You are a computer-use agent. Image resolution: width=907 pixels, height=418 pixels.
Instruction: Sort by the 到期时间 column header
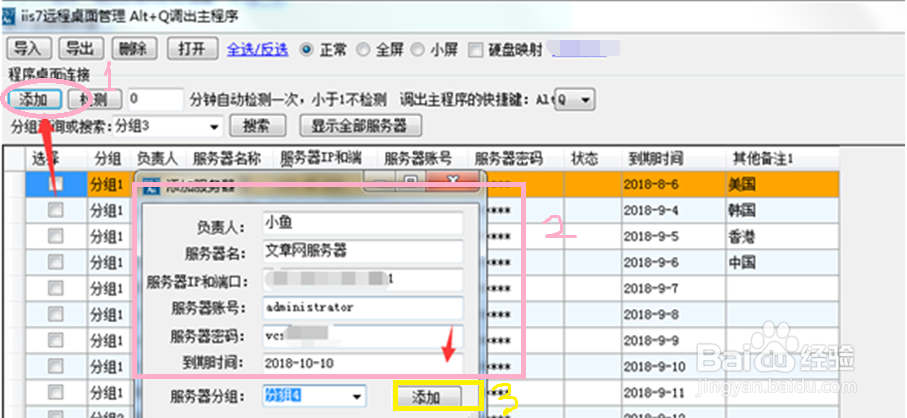[x=673, y=158]
